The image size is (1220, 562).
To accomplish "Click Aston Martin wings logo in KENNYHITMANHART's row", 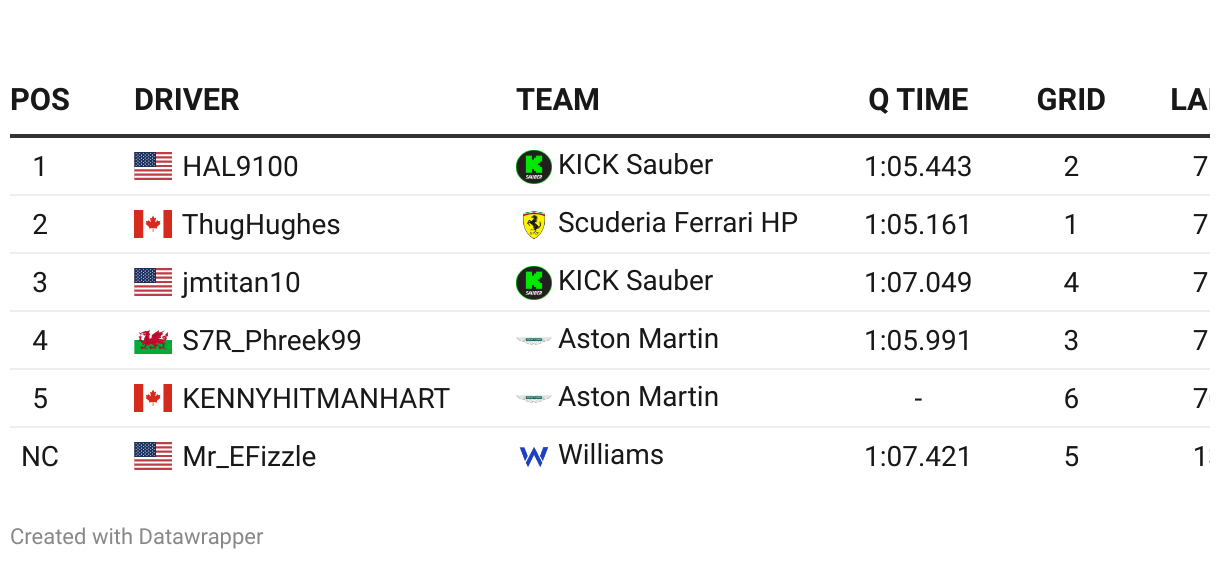I will click(x=534, y=398).
